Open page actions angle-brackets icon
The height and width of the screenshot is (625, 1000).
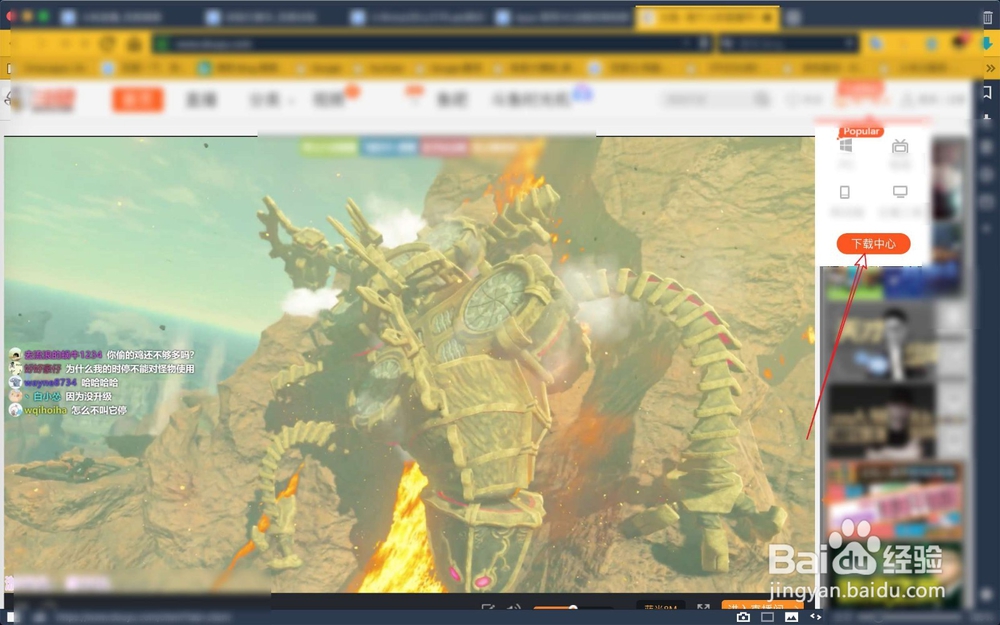815,617
